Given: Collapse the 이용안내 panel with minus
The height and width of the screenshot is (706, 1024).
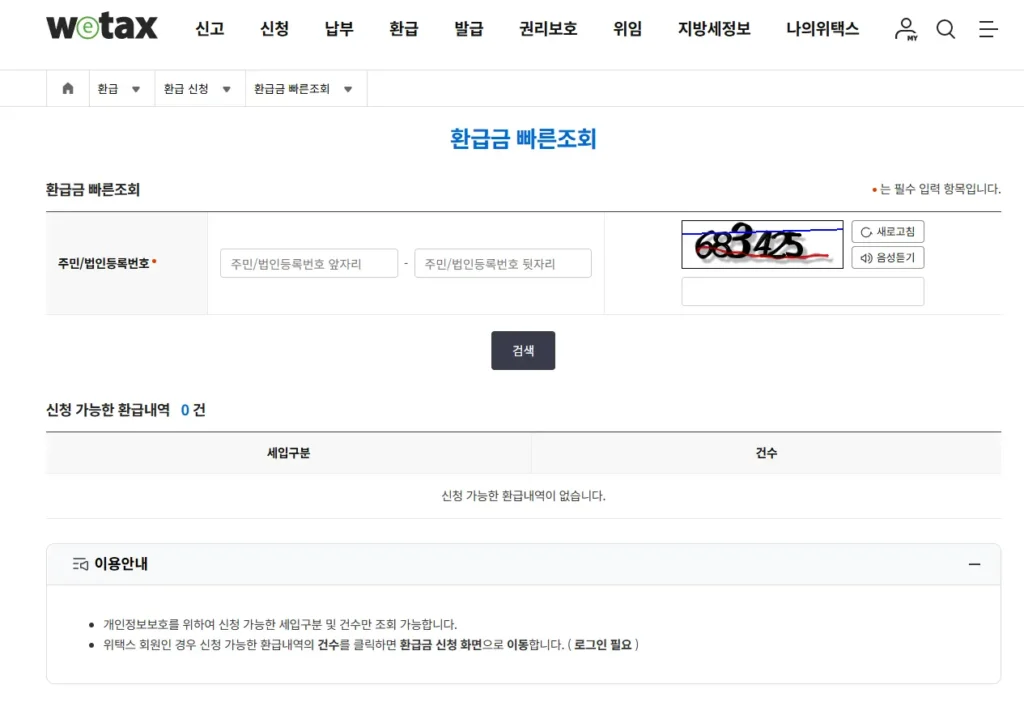Looking at the screenshot, I should click(x=974, y=564).
